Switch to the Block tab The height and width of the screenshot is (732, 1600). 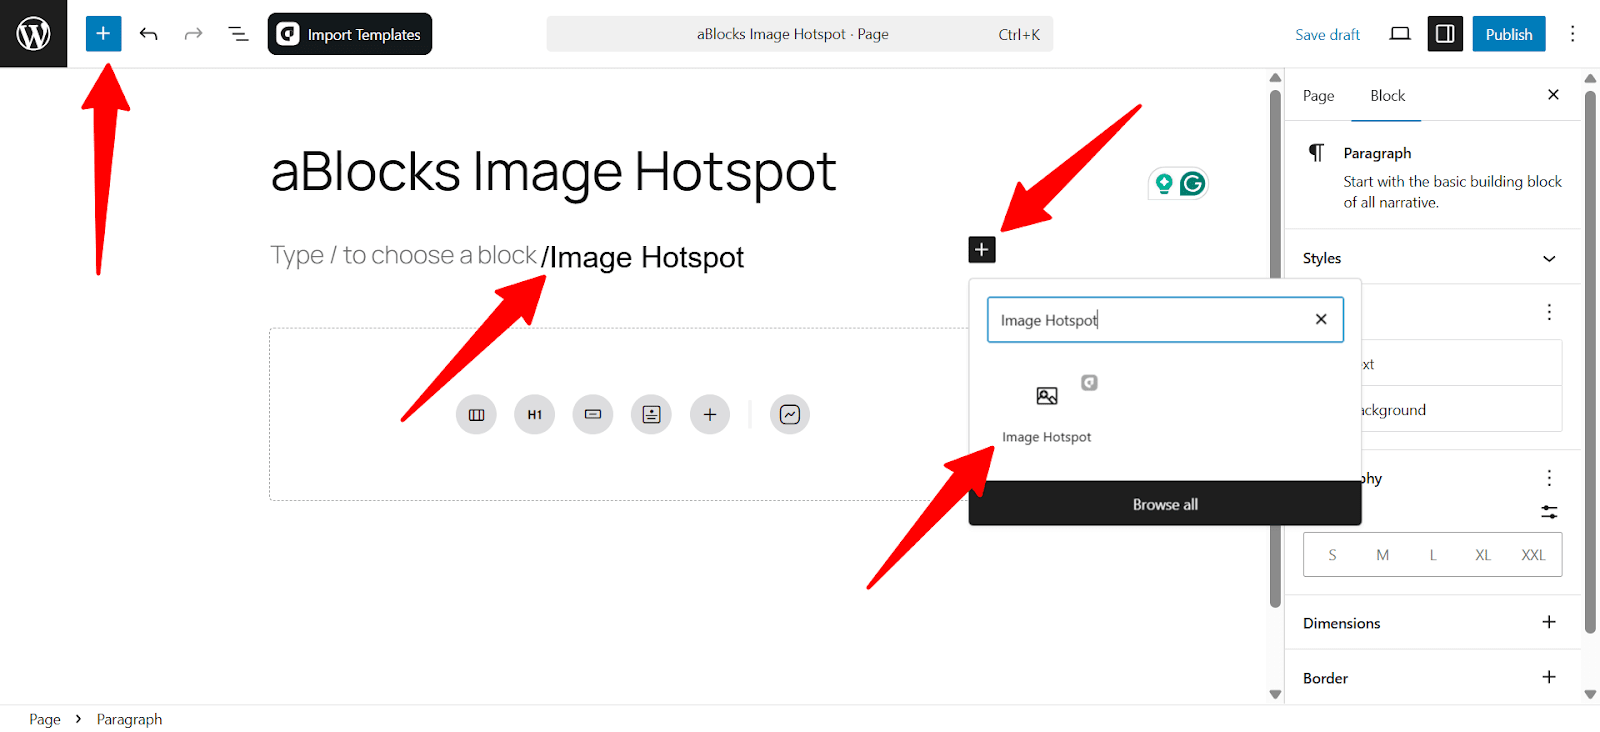click(1387, 96)
